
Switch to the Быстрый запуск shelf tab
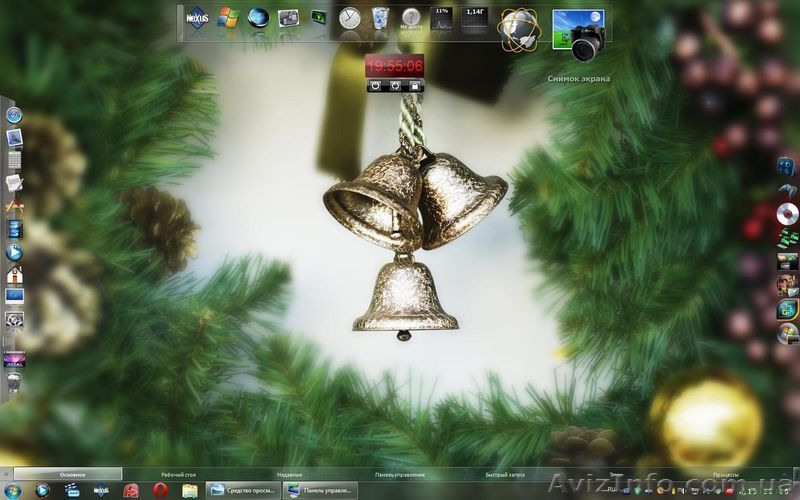pyautogui.click(x=505, y=474)
